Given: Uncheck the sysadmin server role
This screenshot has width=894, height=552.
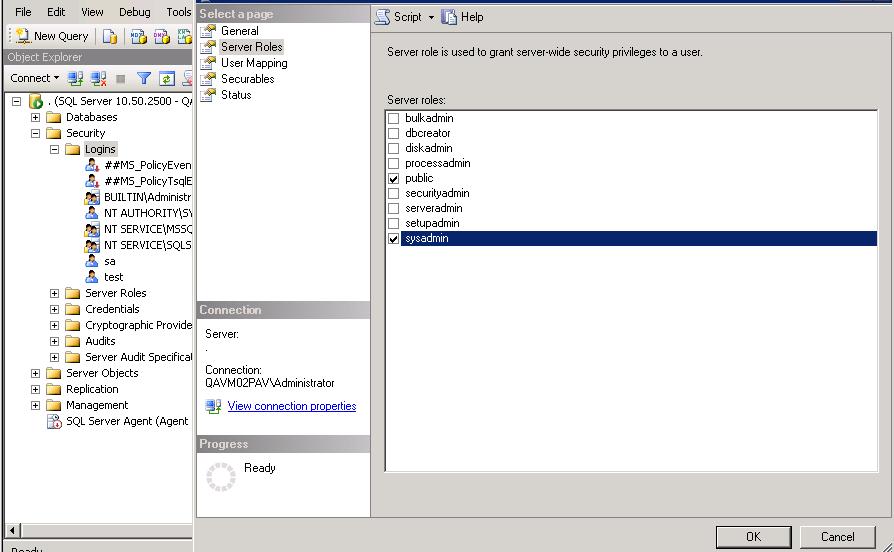Looking at the screenshot, I should click(394, 239).
